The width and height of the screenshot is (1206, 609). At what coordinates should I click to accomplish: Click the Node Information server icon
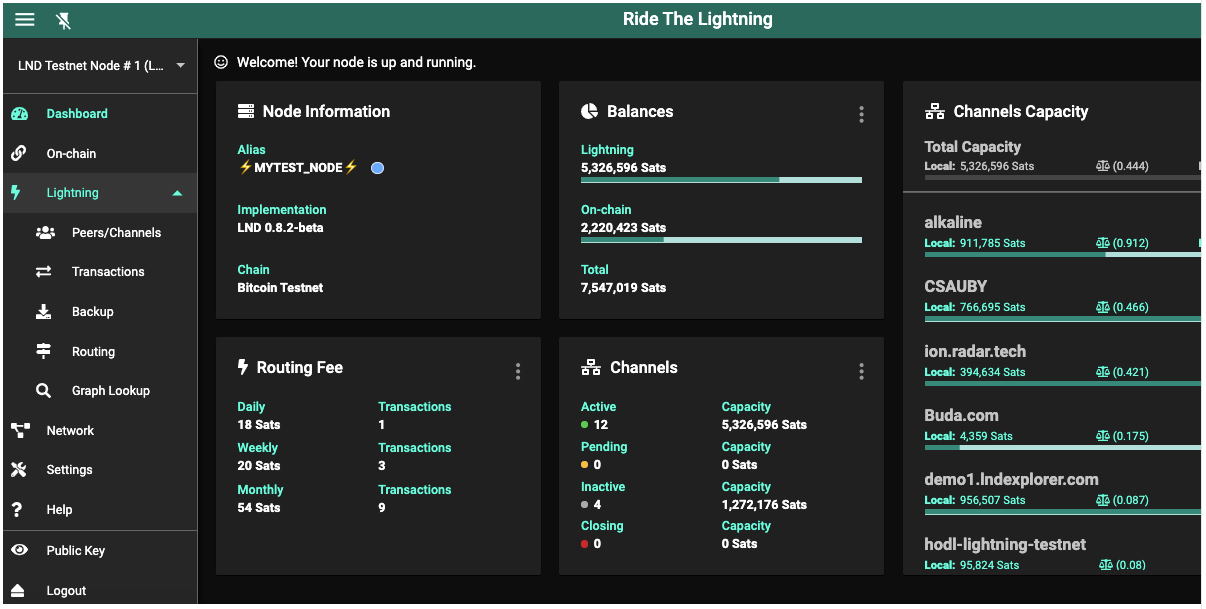point(246,111)
